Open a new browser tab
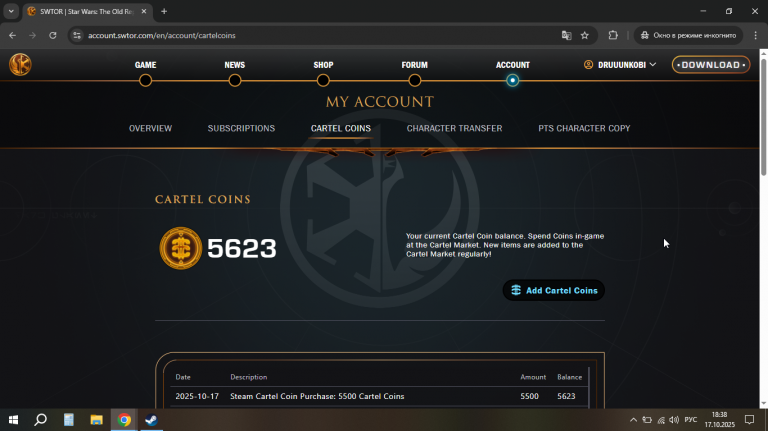This screenshot has width=768, height=431. [x=164, y=11]
